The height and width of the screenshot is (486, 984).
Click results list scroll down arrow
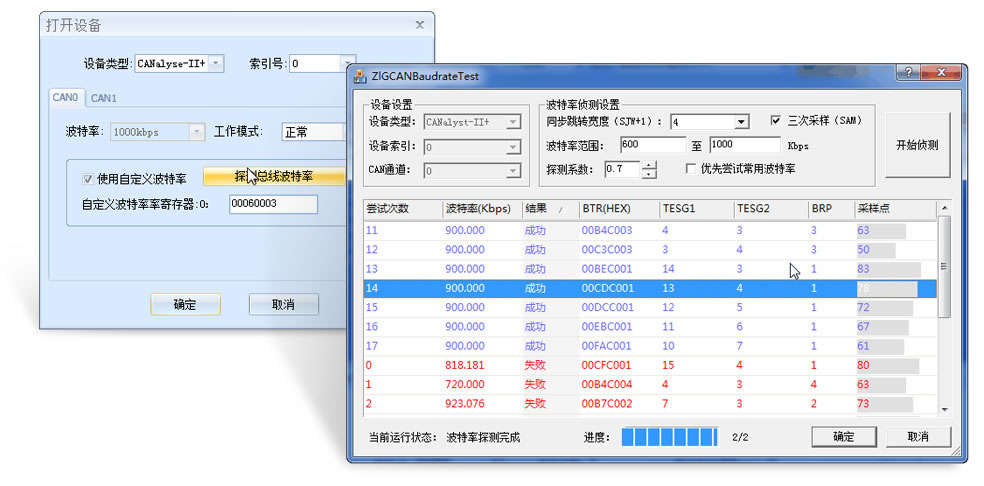944,409
